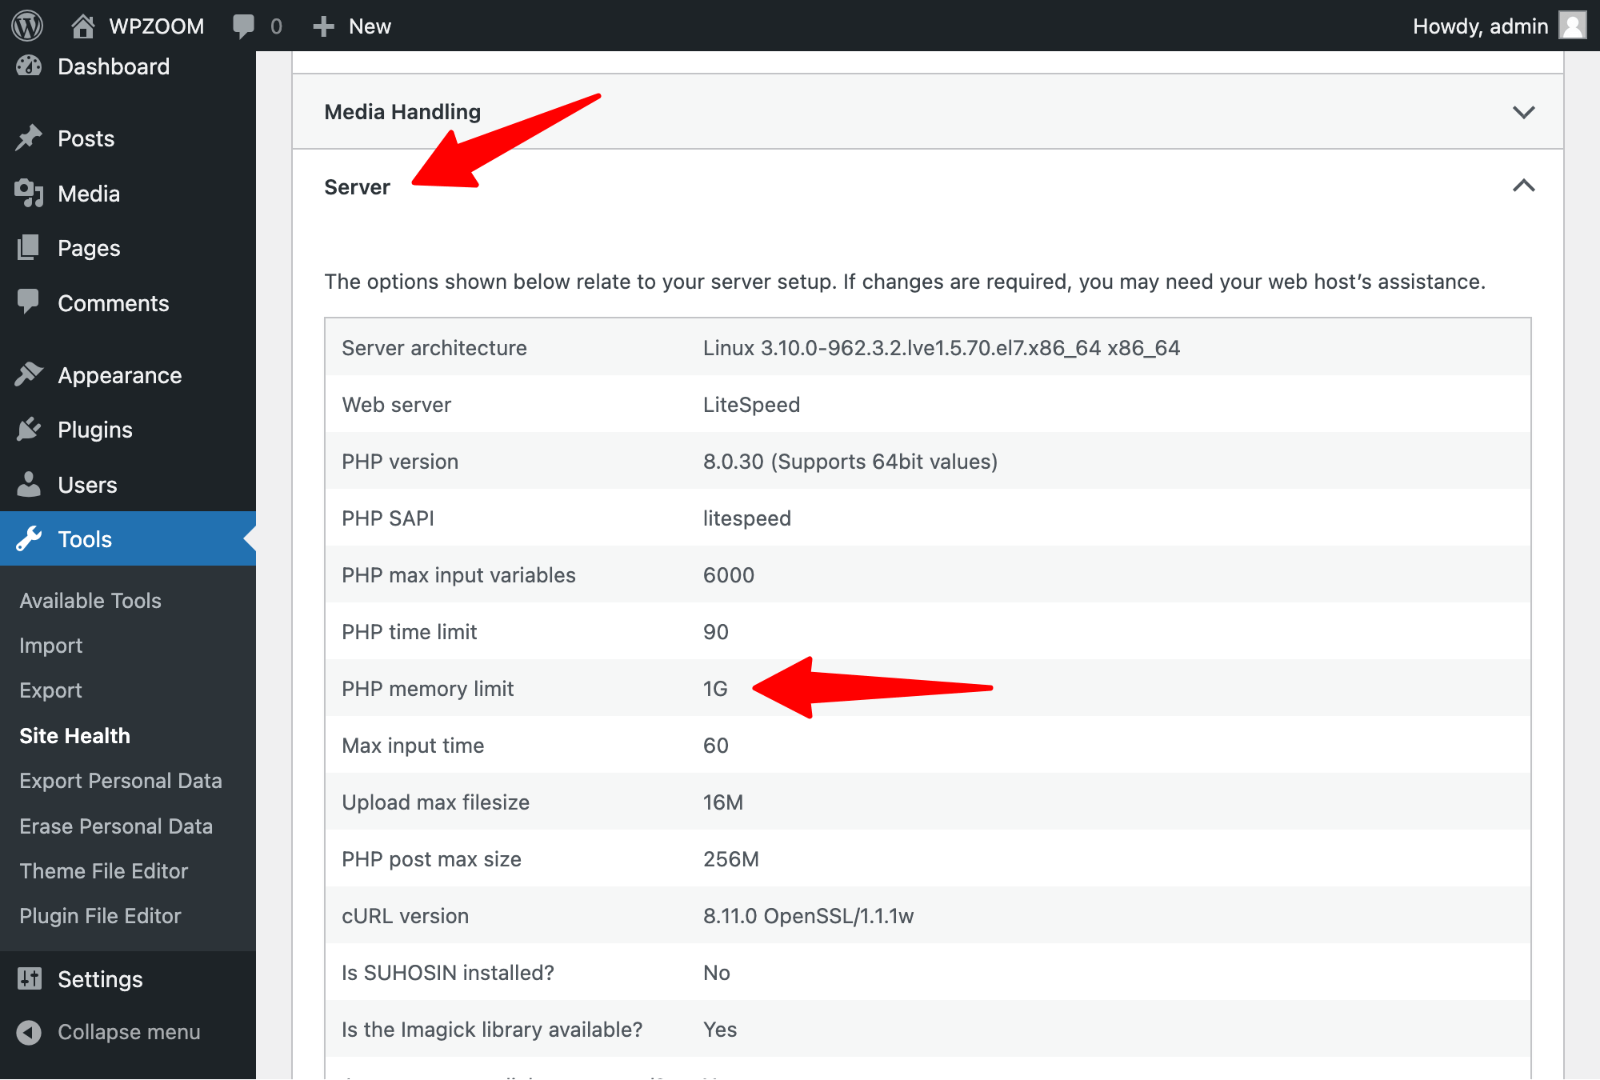
Task: Toggle the Server accordion heading
Action: click(x=357, y=187)
